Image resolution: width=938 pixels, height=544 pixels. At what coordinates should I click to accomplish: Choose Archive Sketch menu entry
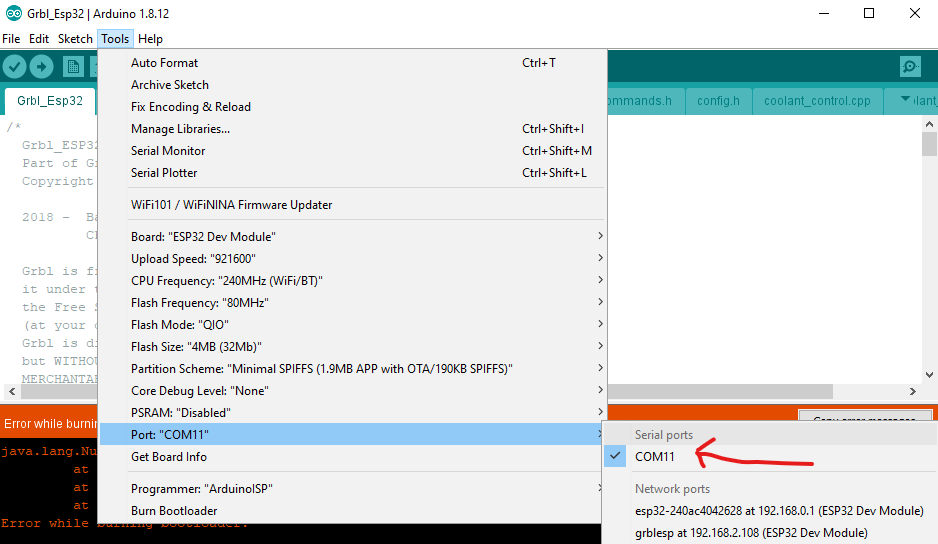[352, 85]
